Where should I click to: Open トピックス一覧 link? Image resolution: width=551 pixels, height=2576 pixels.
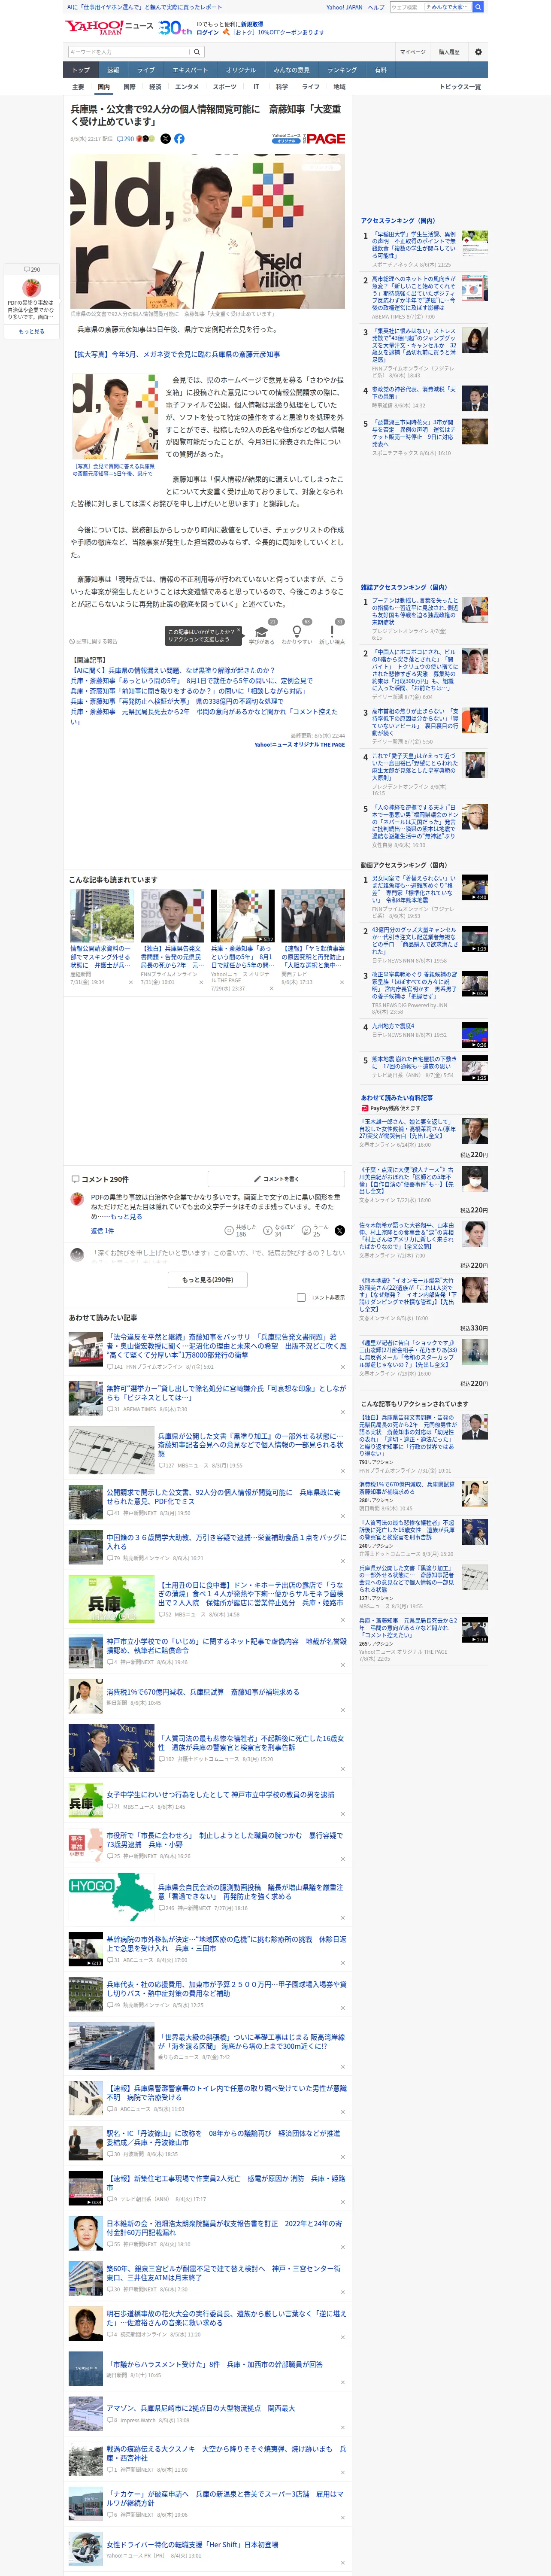coord(460,87)
